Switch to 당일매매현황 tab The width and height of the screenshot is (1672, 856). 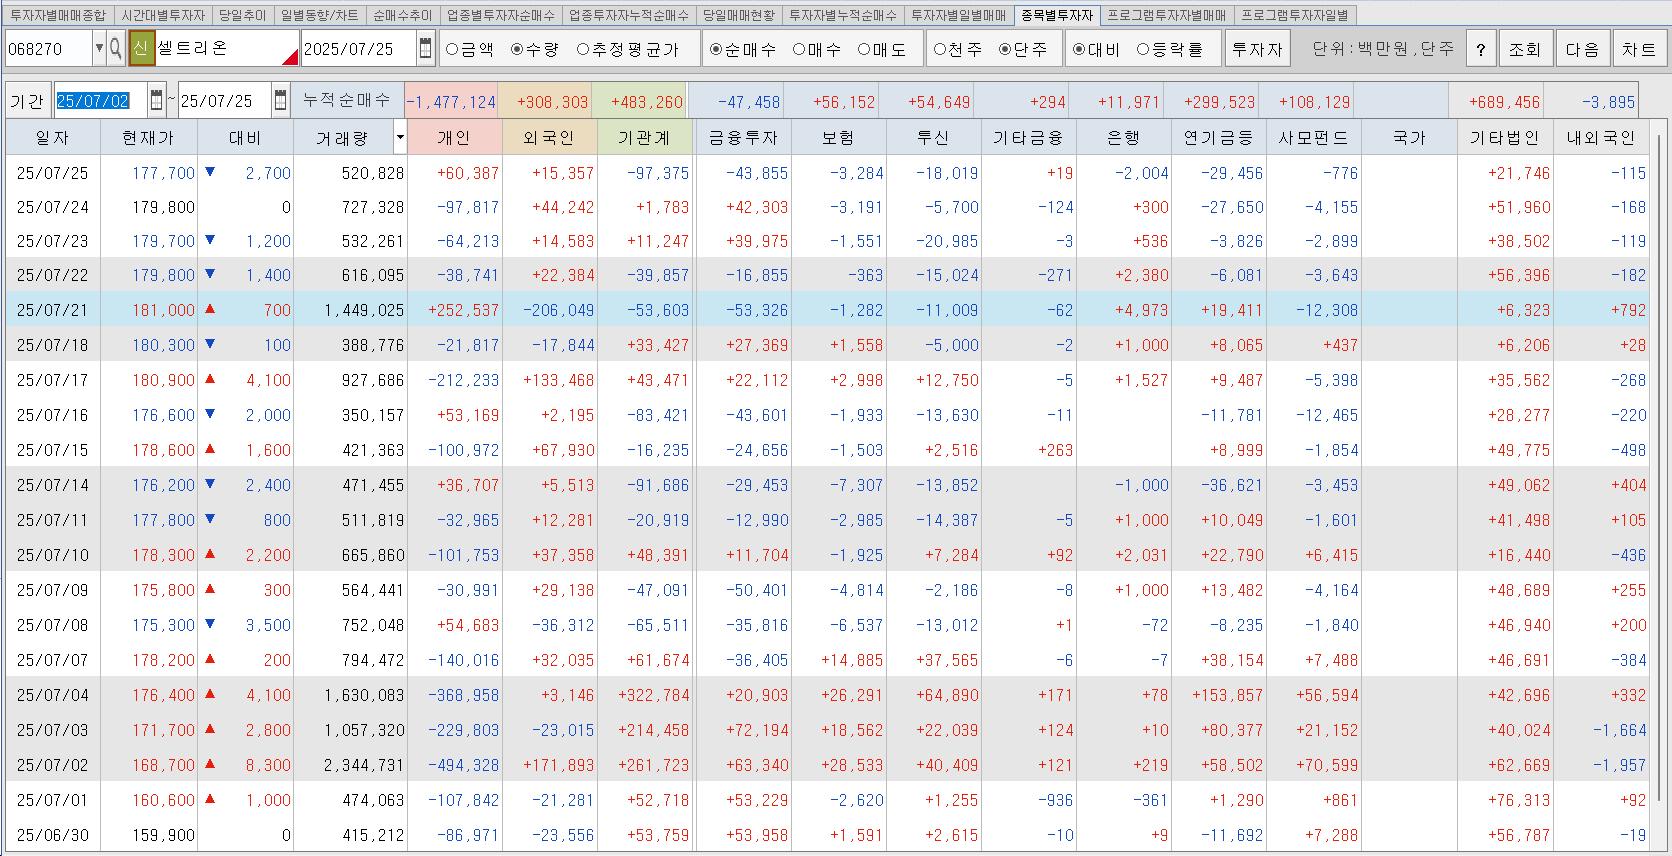738,15
